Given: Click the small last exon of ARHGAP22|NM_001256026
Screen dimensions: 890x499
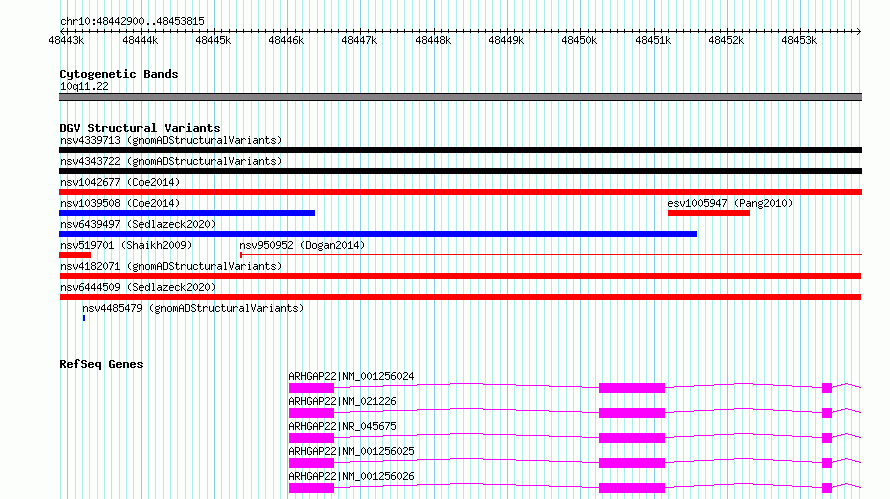Looking at the screenshot, I should [x=827, y=488].
